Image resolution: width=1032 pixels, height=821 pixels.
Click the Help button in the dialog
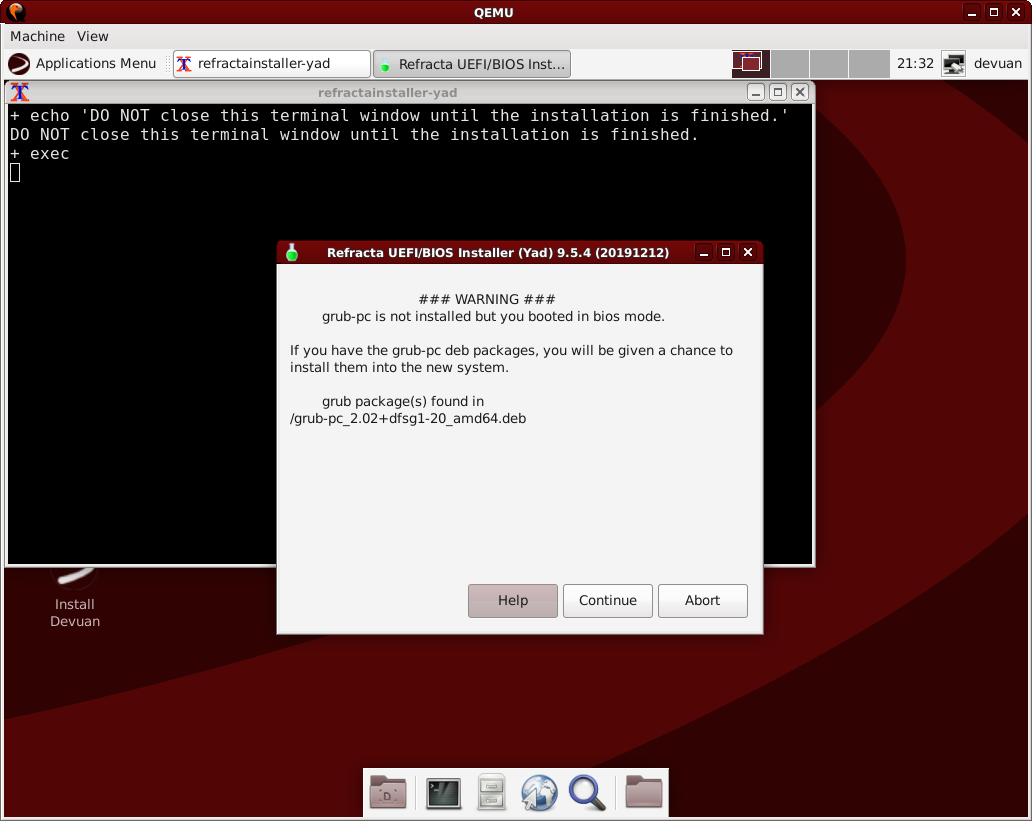(513, 601)
